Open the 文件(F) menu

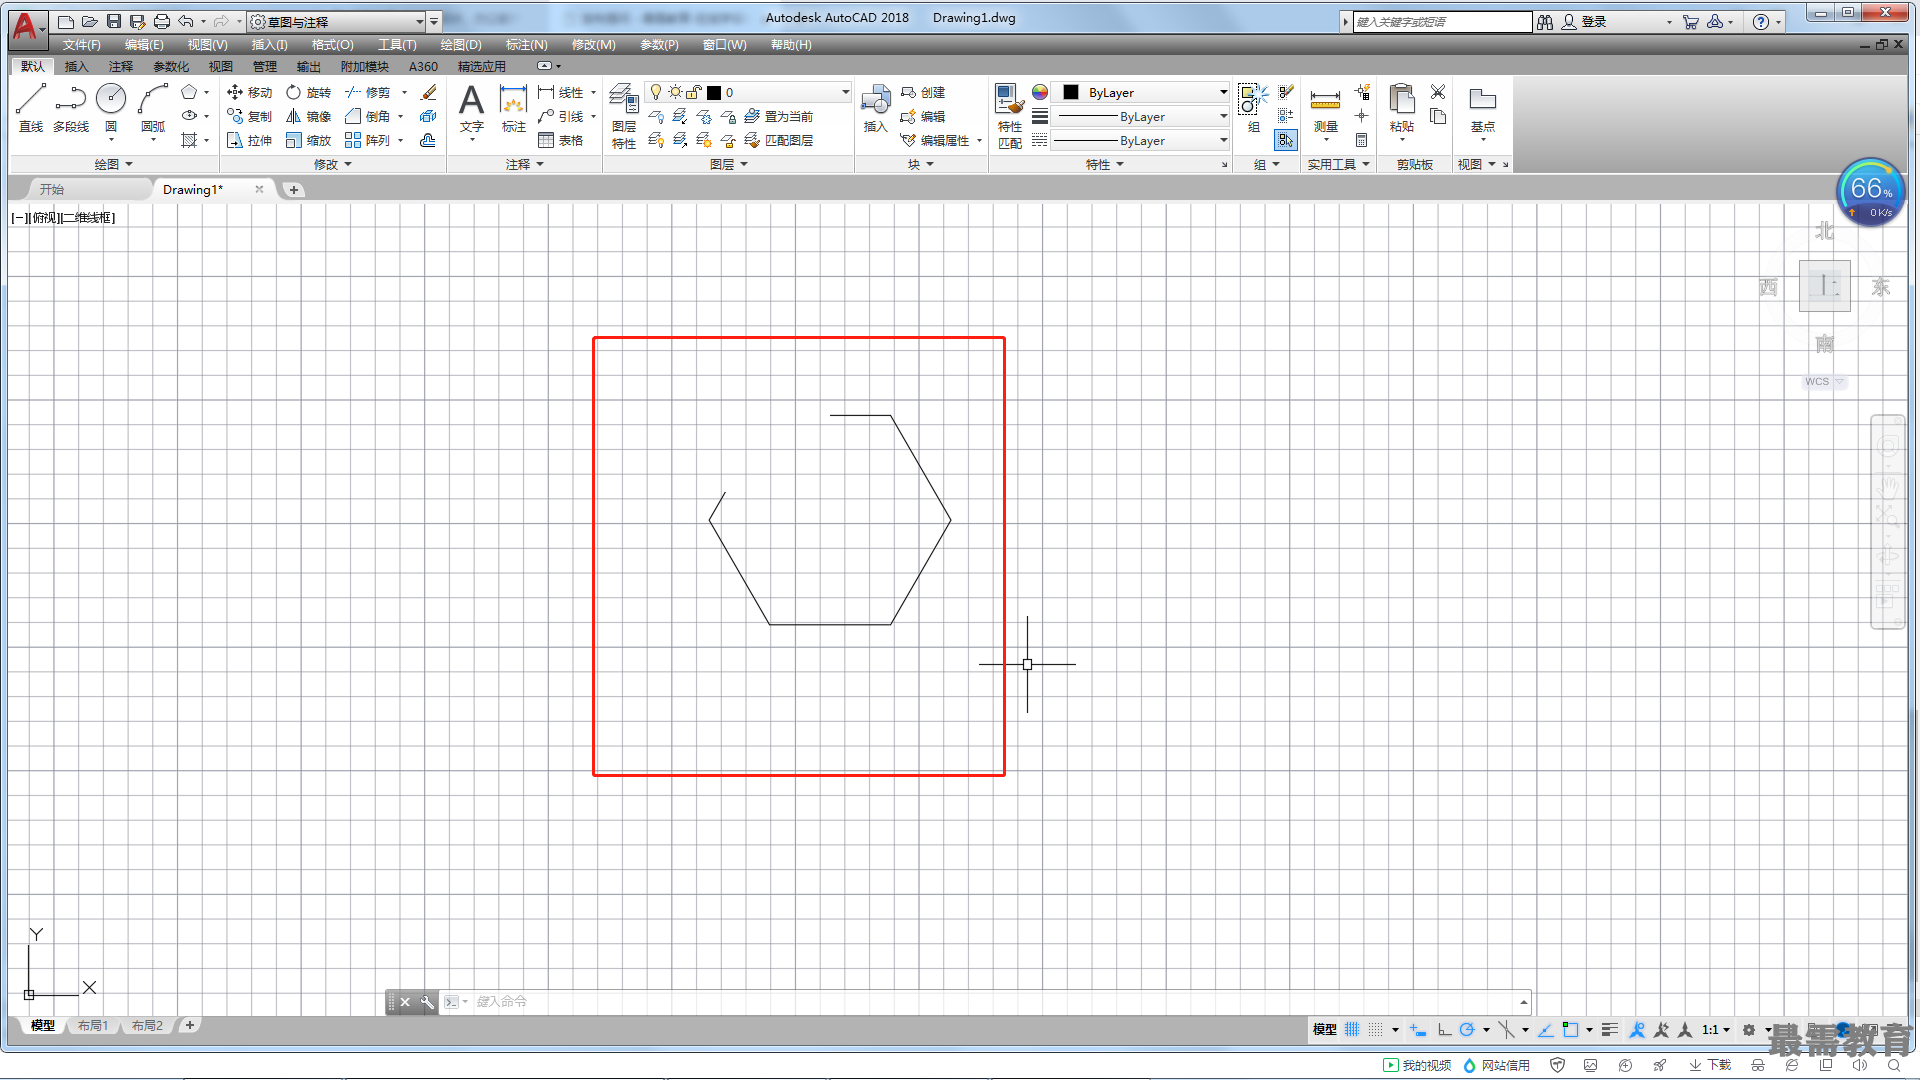(81, 45)
